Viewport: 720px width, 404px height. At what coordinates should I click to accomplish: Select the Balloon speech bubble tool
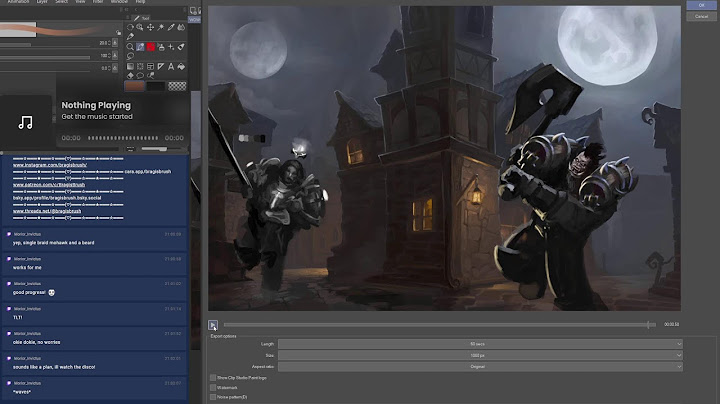(140, 76)
